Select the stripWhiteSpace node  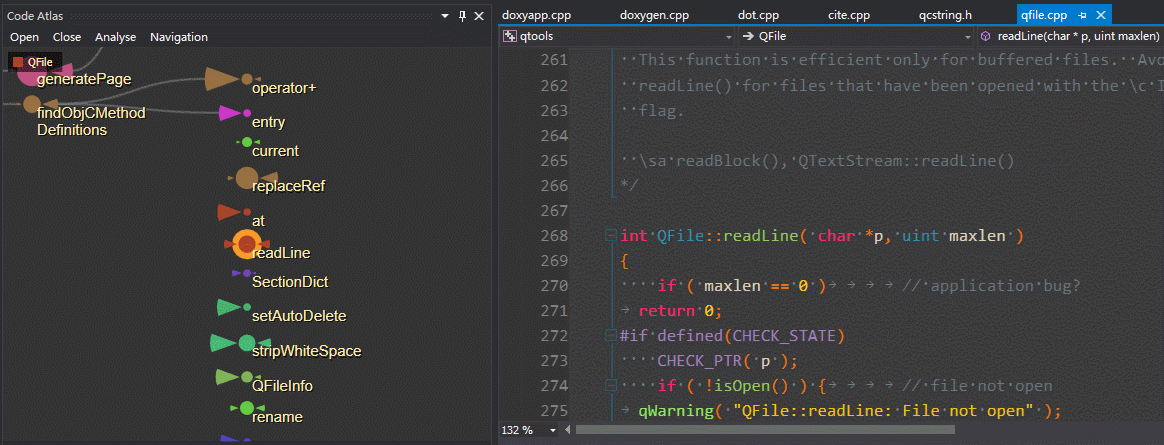pyautogui.click(x=246, y=342)
